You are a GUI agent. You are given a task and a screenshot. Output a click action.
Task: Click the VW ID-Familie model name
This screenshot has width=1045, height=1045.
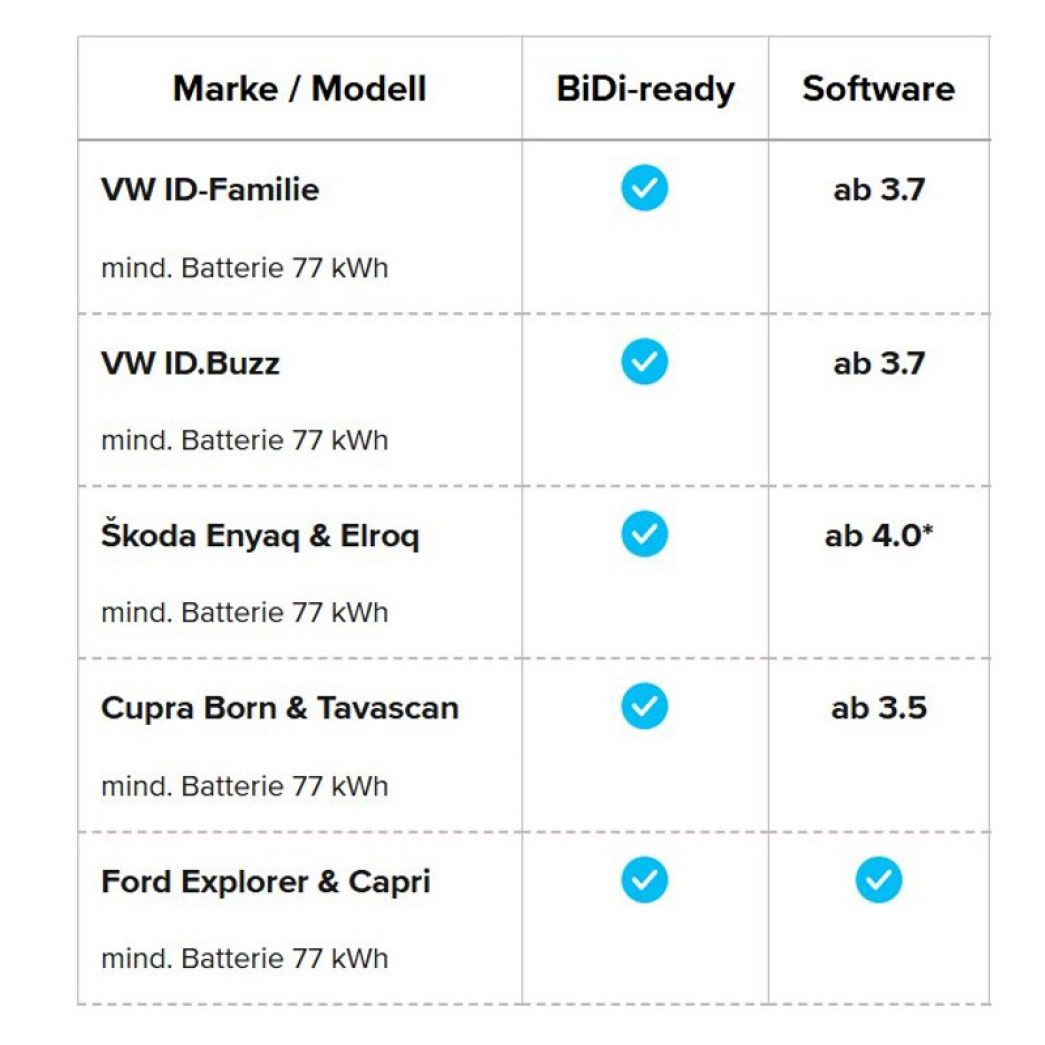(210, 189)
